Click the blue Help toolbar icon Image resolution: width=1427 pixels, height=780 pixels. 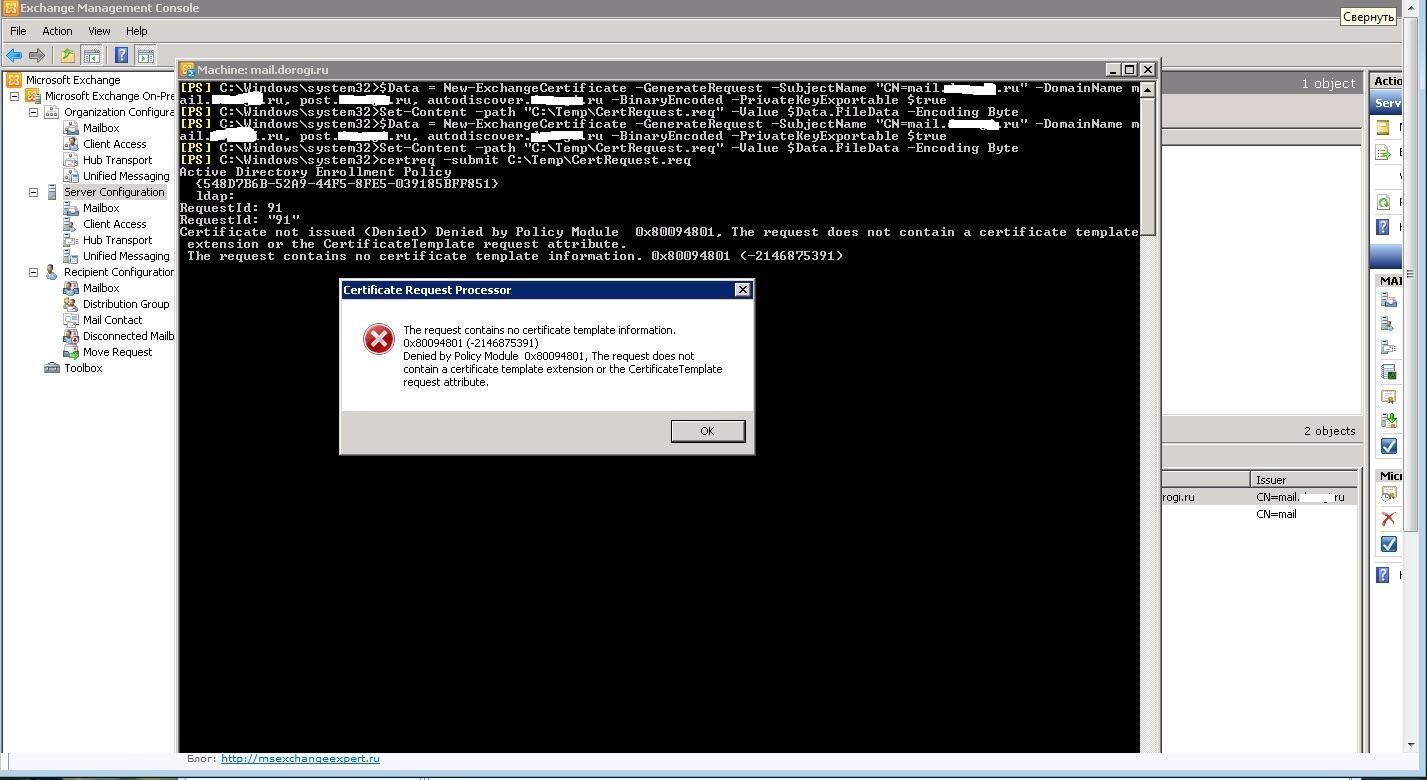[122, 56]
